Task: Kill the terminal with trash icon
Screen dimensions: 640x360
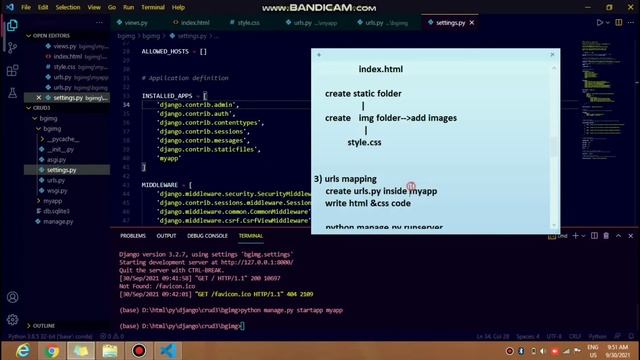Action: [606, 236]
